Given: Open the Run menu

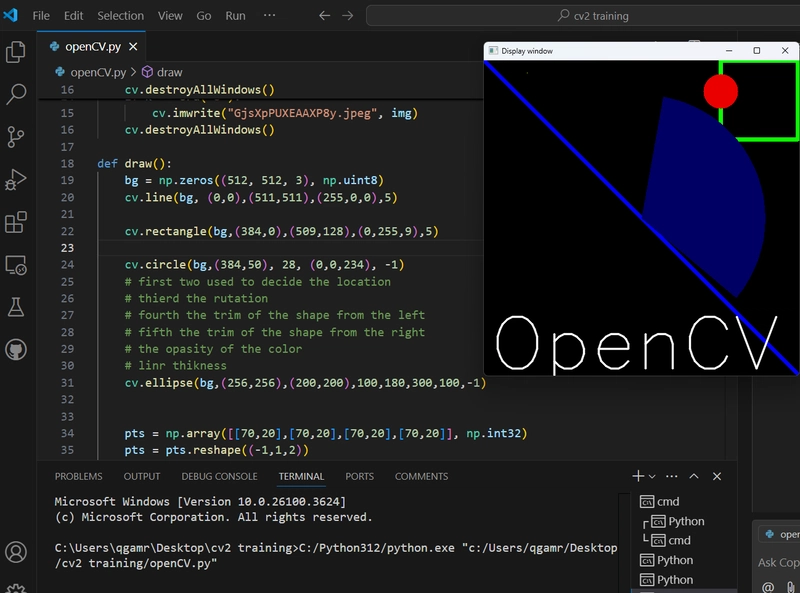Looking at the screenshot, I should pyautogui.click(x=235, y=16).
